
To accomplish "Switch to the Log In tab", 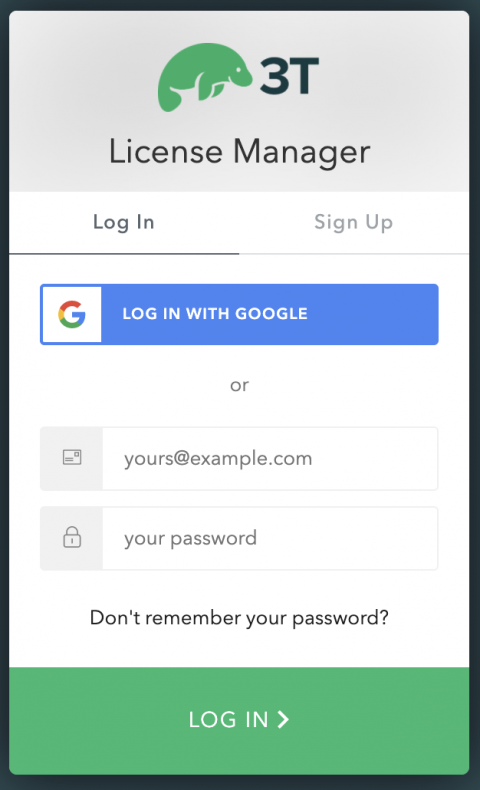I will pos(124,222).
